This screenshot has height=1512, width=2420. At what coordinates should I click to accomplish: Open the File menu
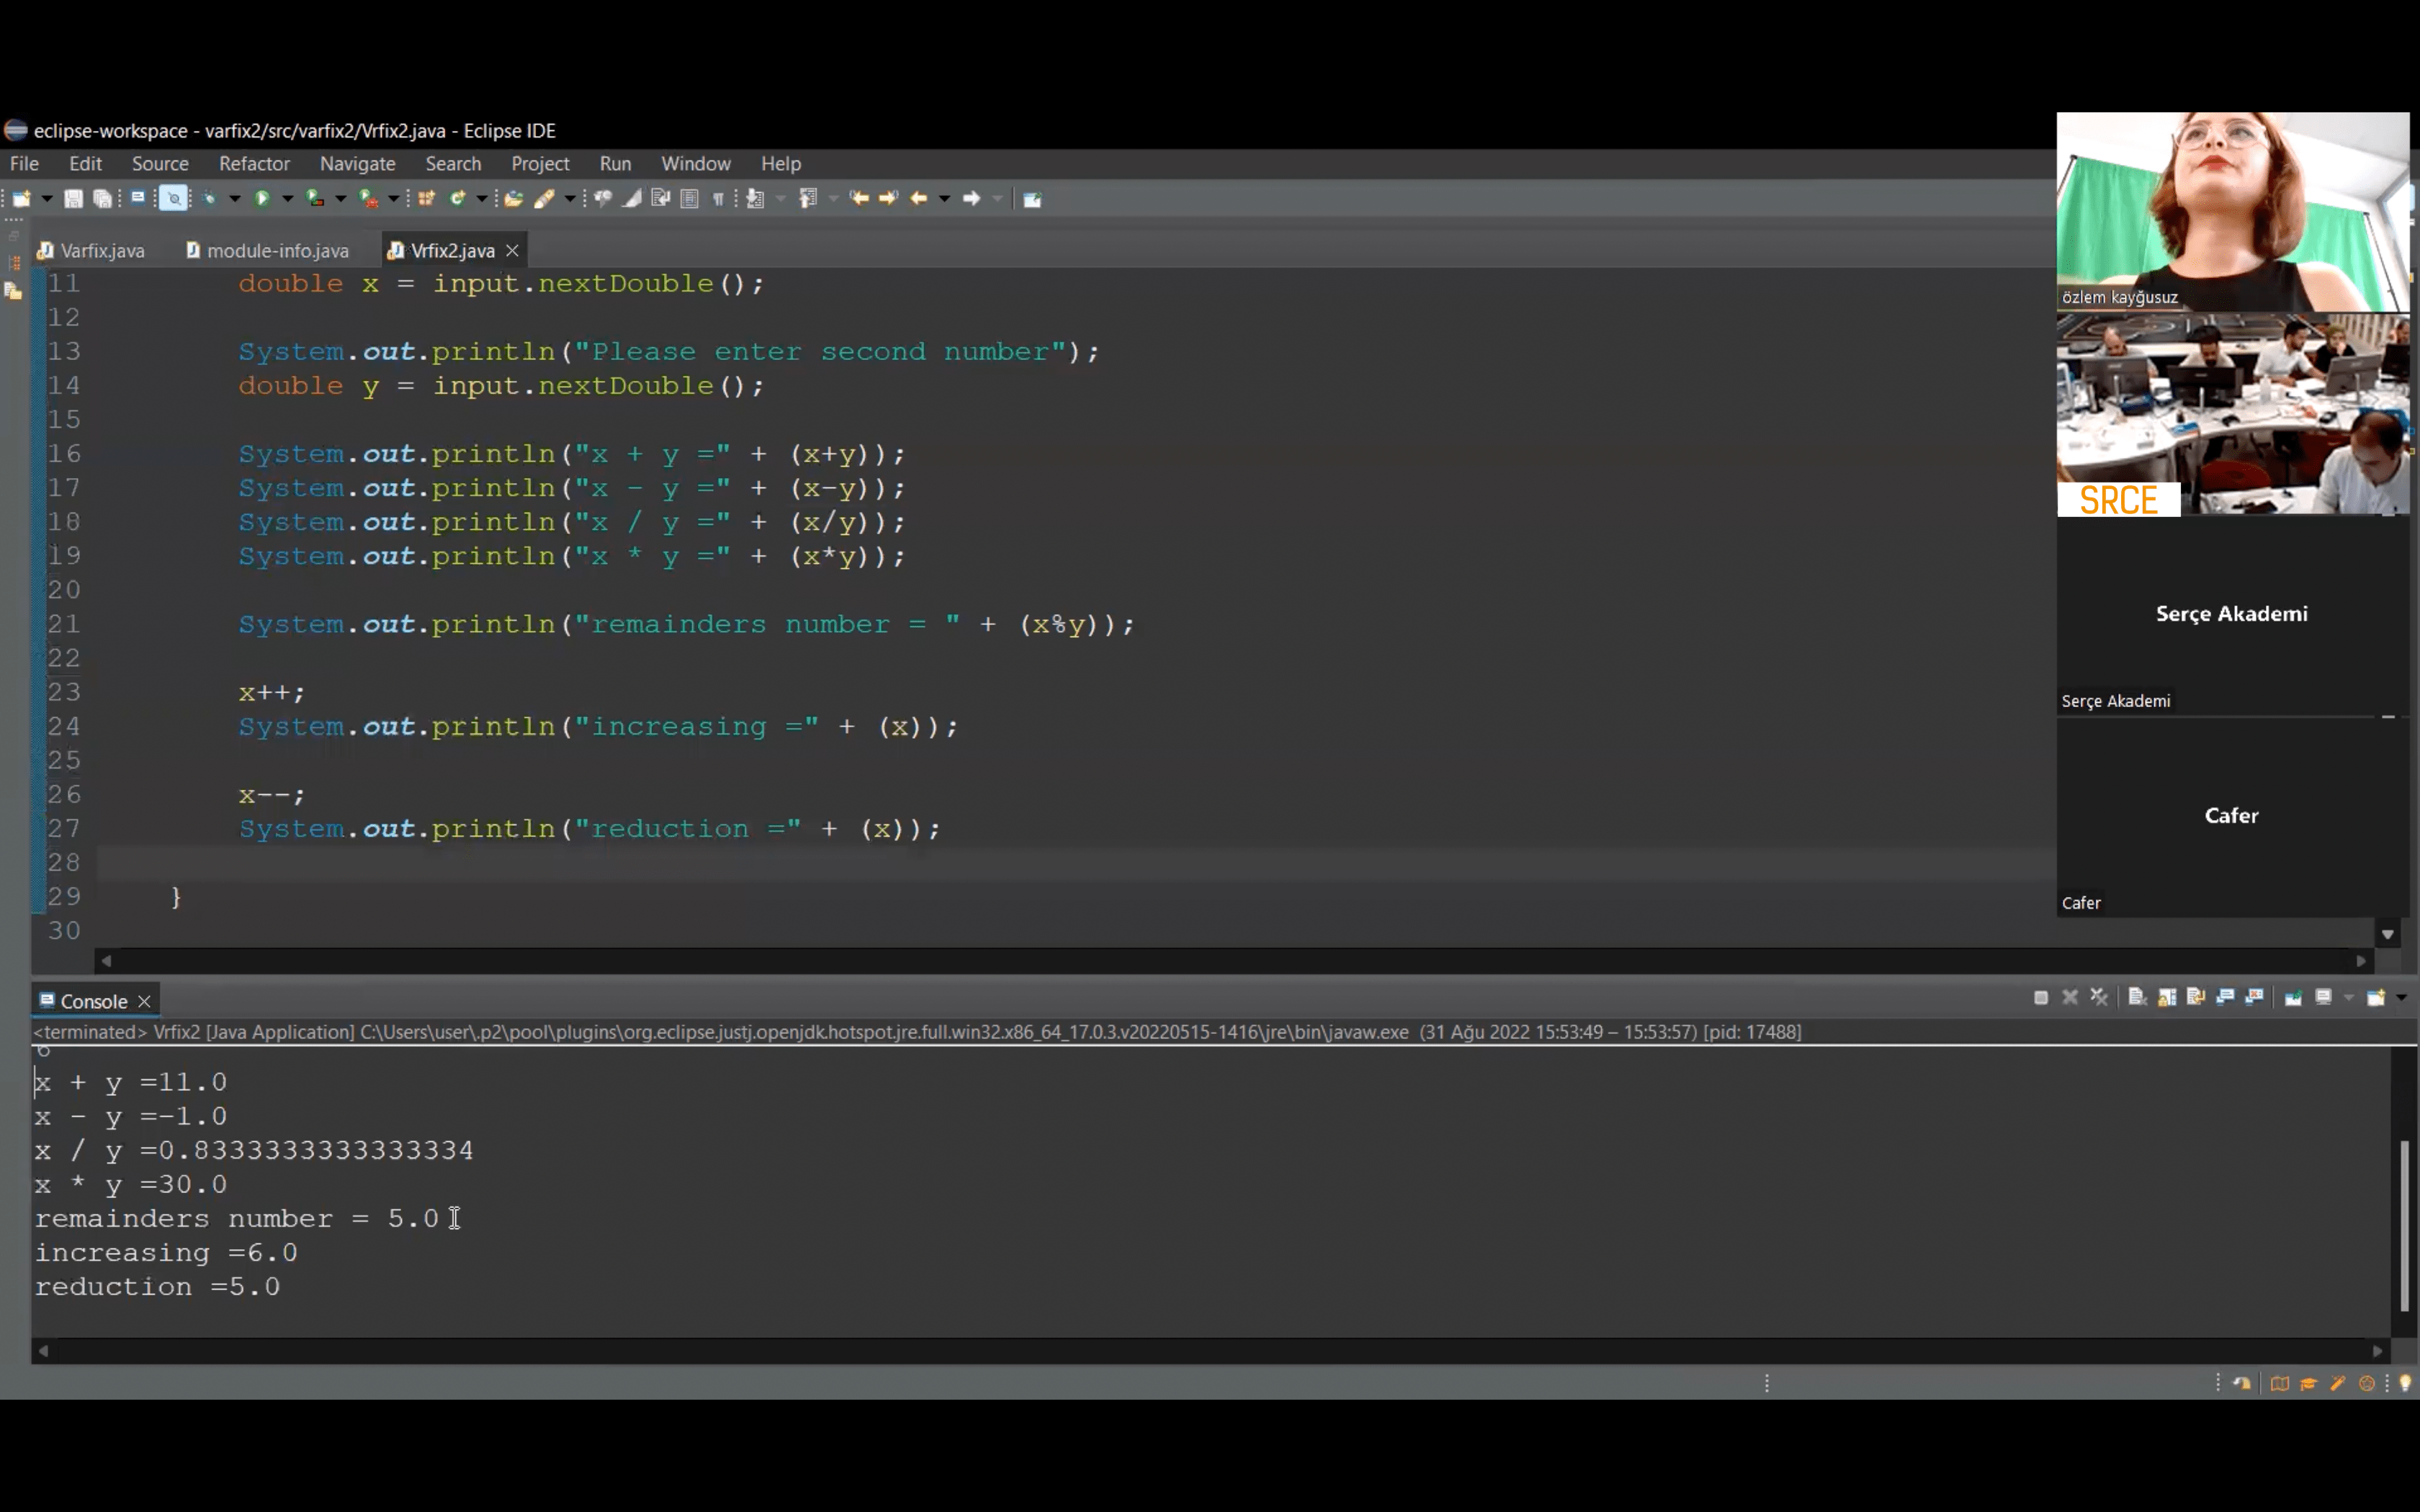(x=24, y=163)
